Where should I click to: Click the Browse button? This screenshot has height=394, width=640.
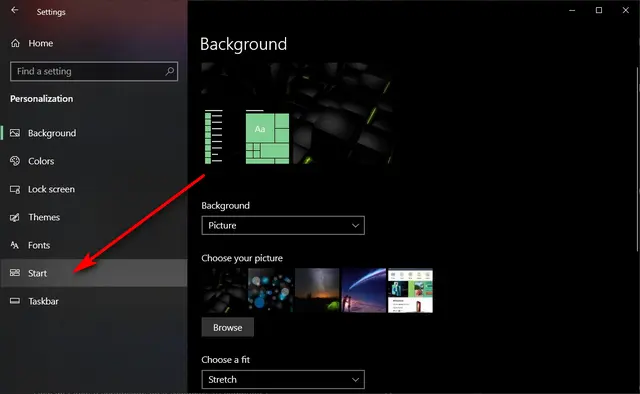click(x=227, y=327)
